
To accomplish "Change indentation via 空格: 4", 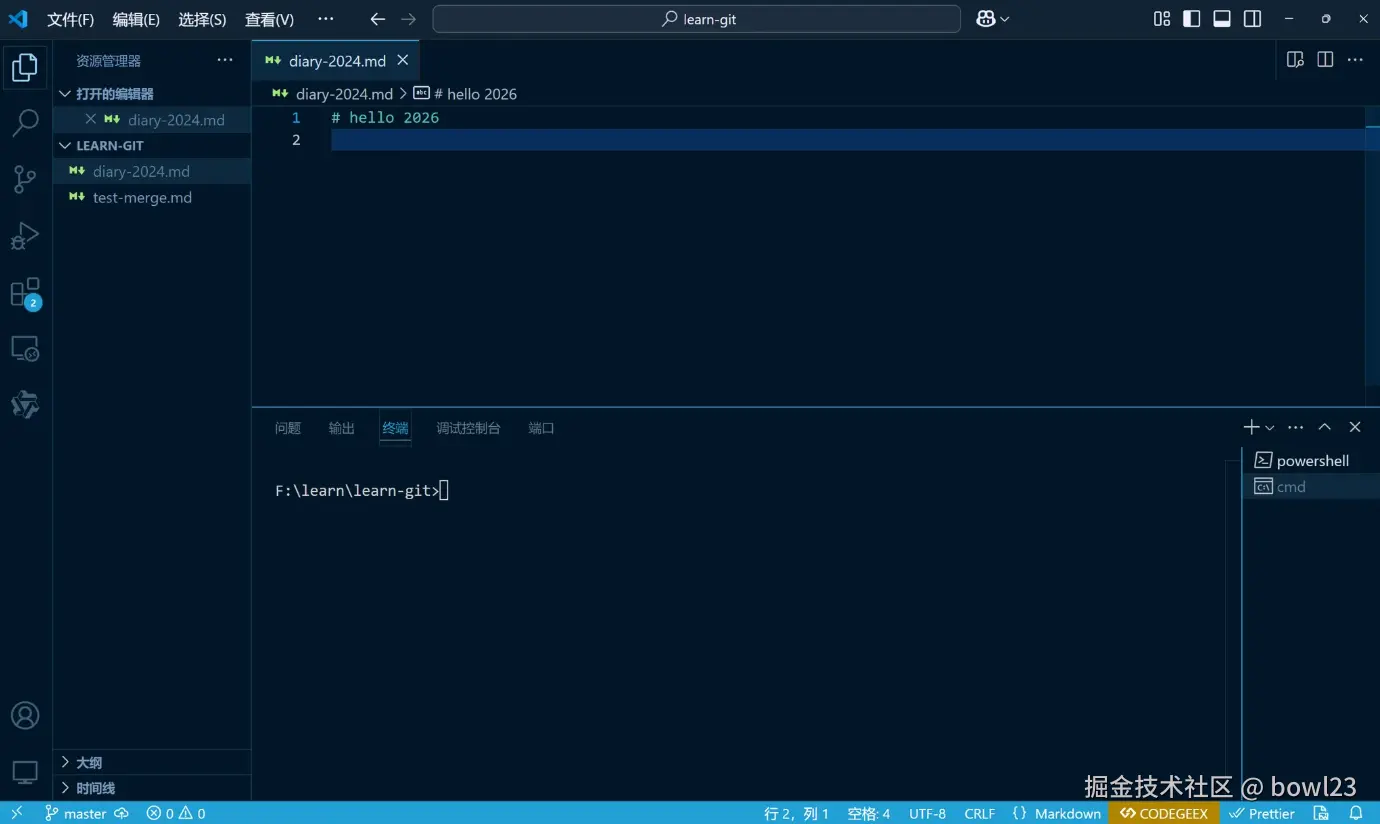I will point(868,813).
